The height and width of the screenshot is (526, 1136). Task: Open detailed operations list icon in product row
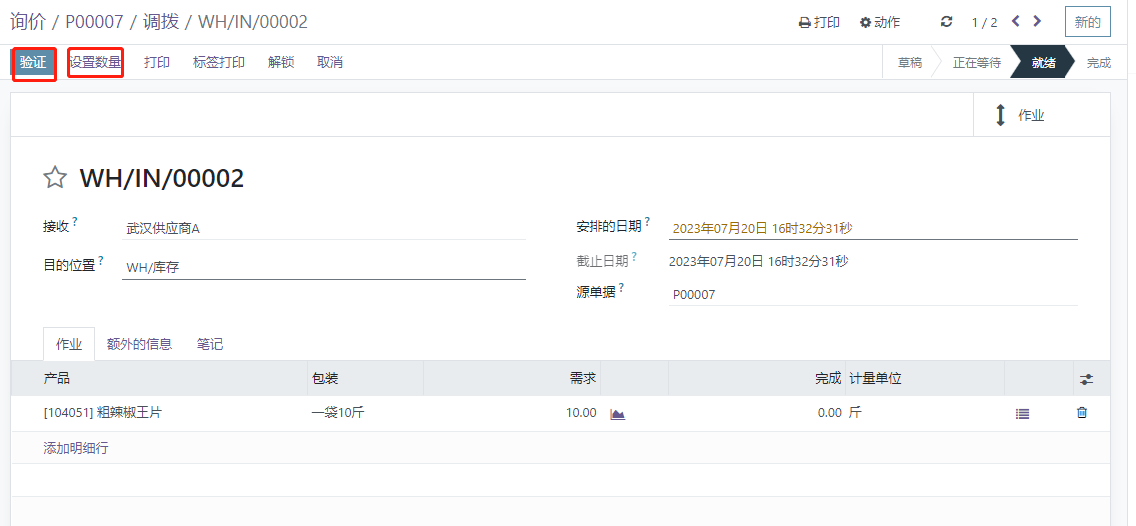1022,413
